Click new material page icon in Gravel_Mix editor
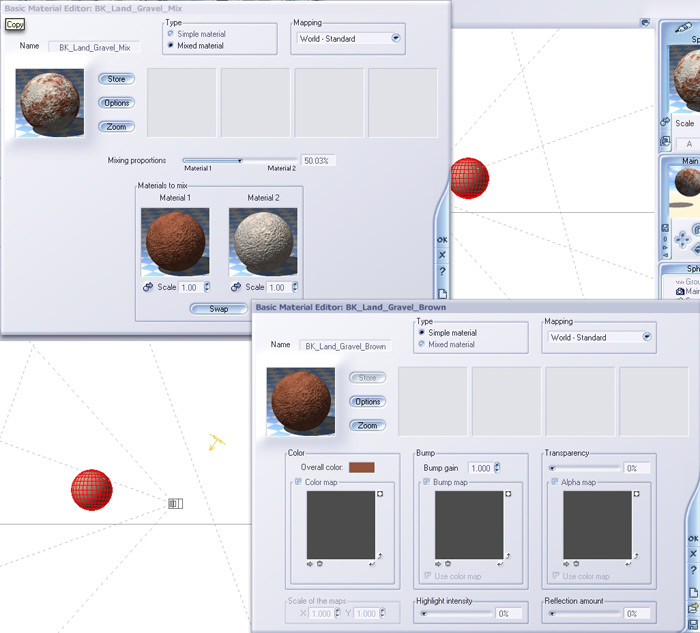The width and height of the screenshot is (700, 633). (442, 294)
